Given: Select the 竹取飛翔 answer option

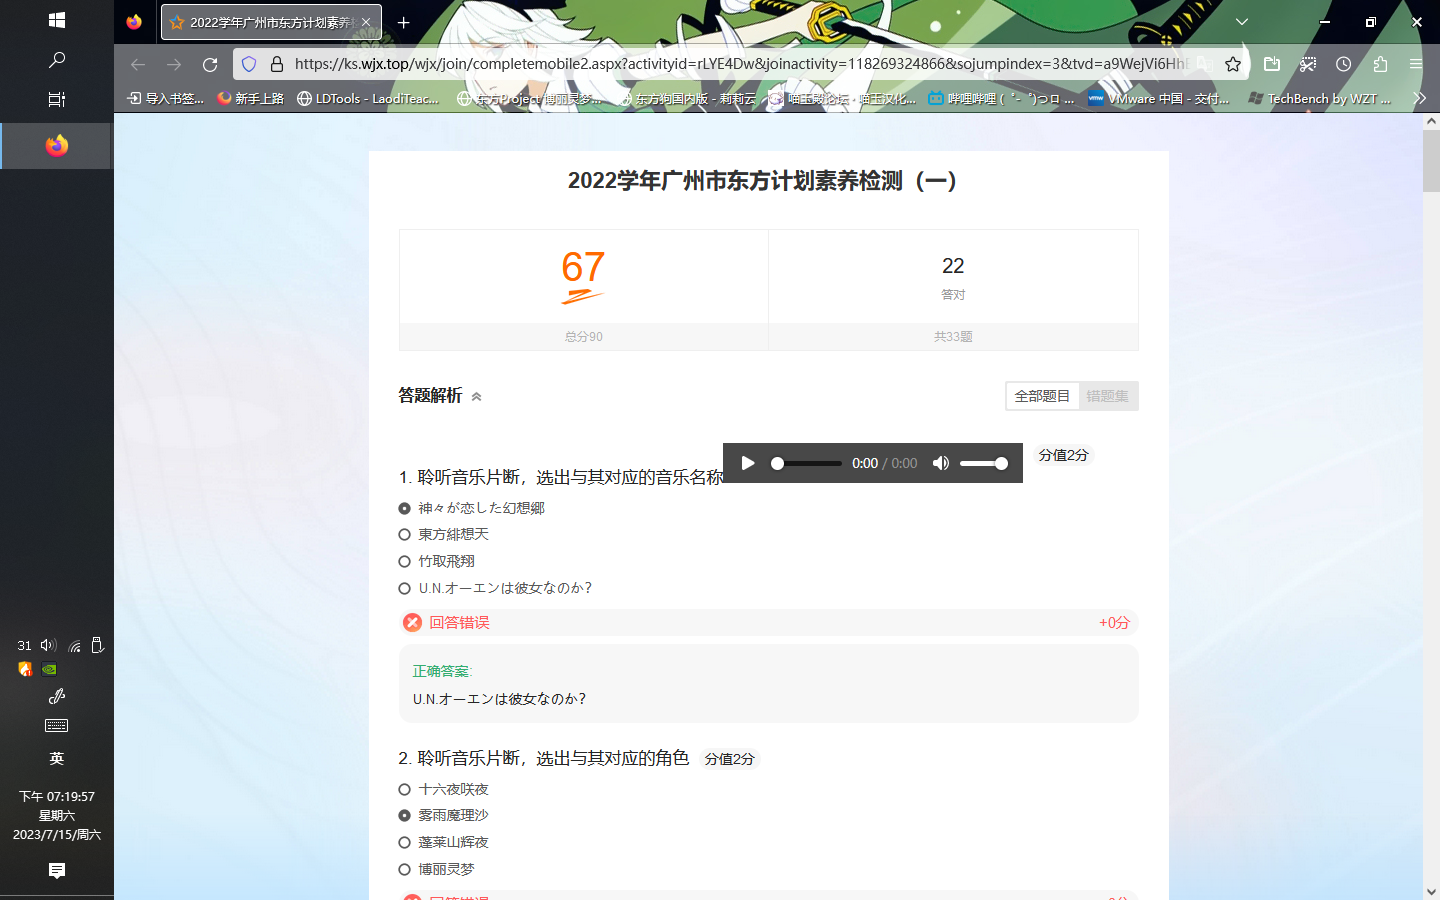Looking at the screenshot, I should pos(404,561).
